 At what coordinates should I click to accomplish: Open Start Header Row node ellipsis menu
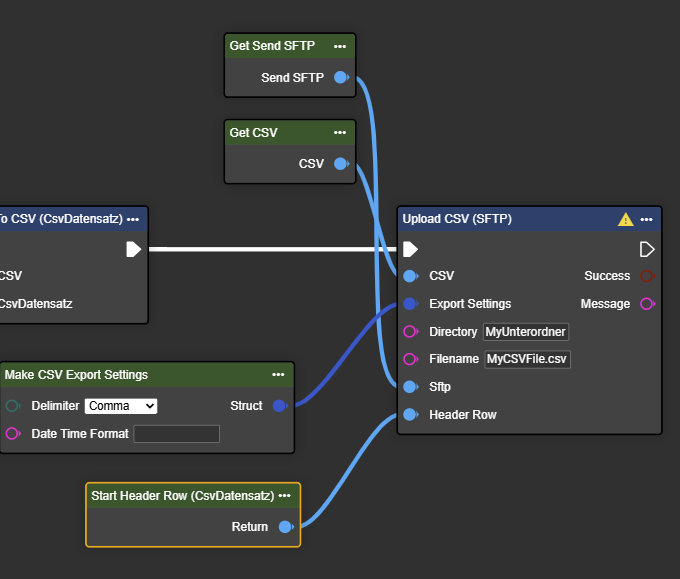285,495
